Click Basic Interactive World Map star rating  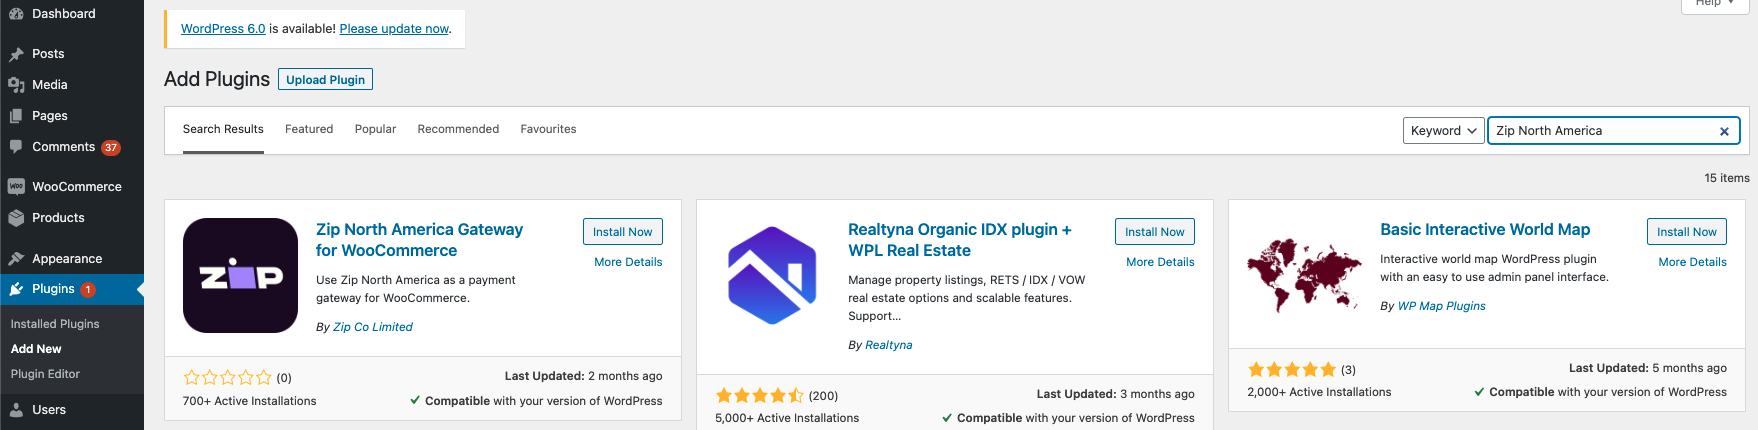point(1292,370)
